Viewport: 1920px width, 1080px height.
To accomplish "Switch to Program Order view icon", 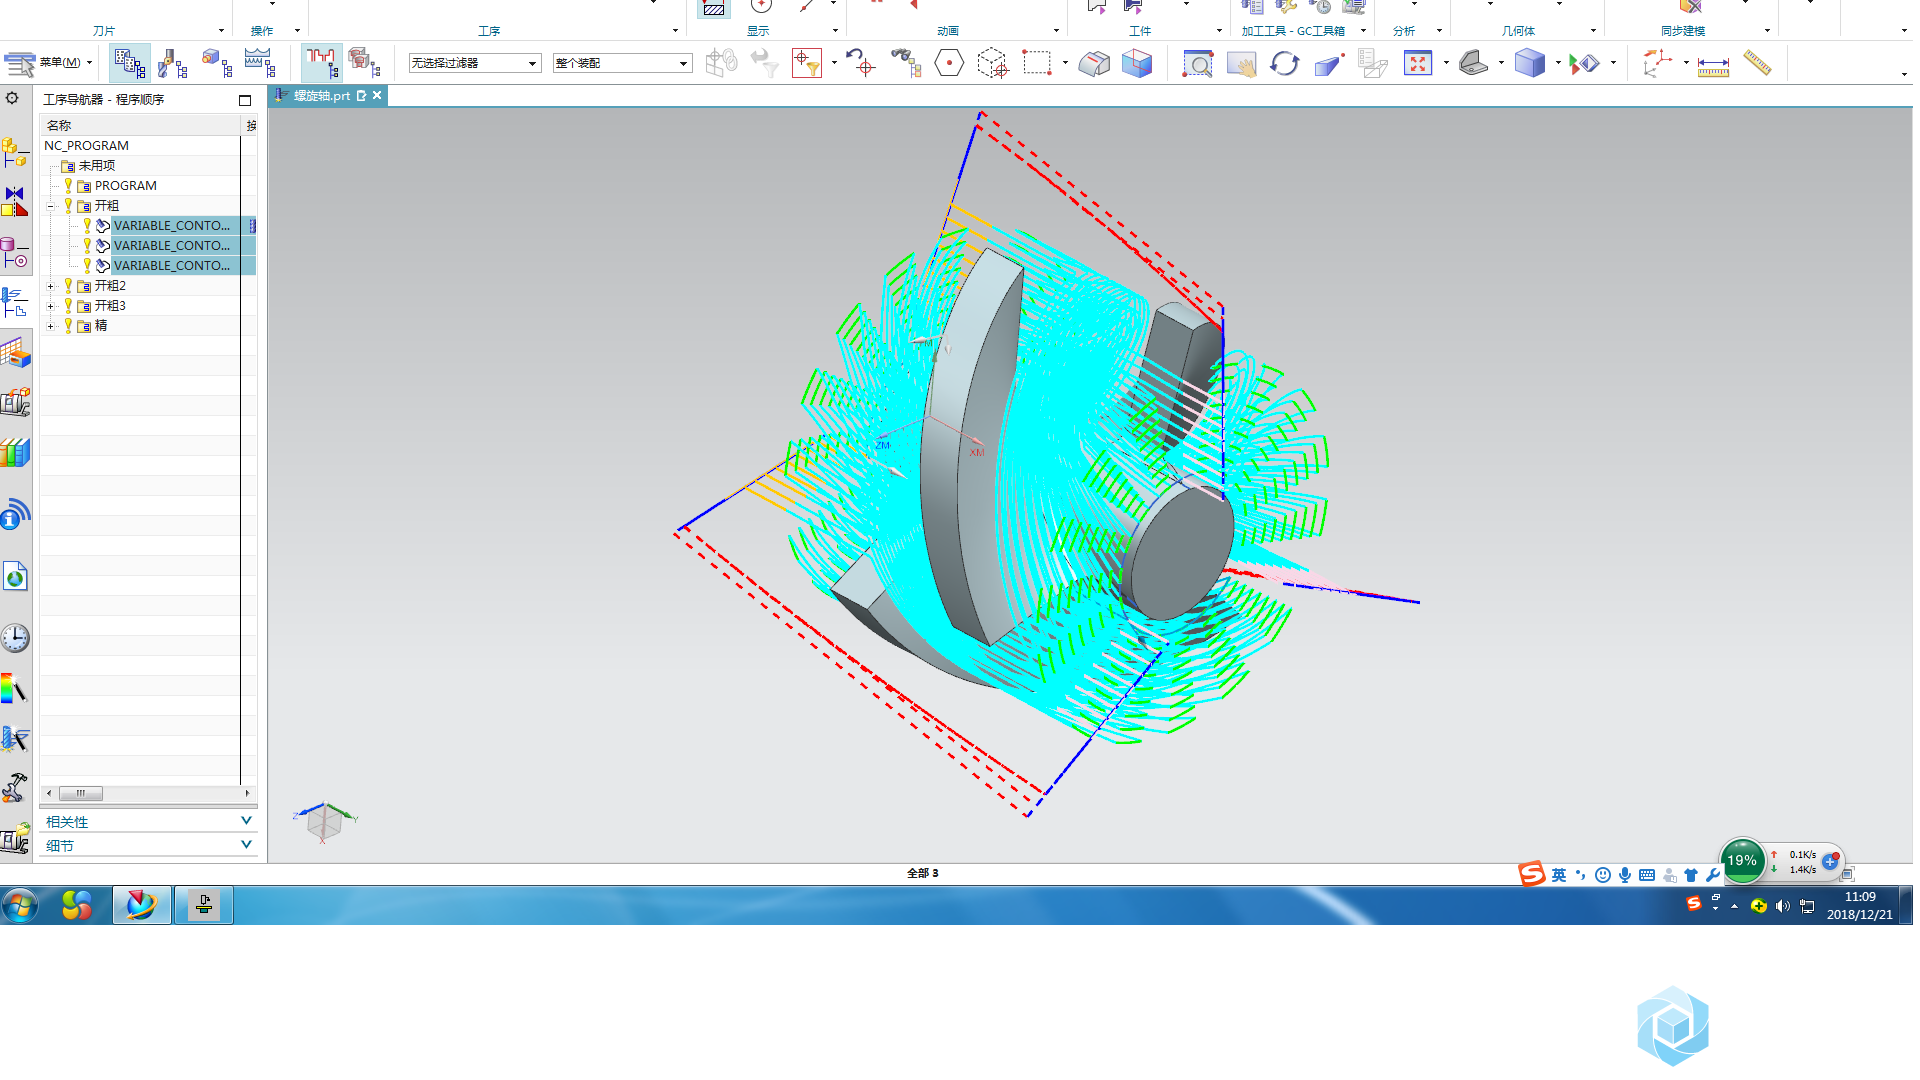I will tap(130, 64).
